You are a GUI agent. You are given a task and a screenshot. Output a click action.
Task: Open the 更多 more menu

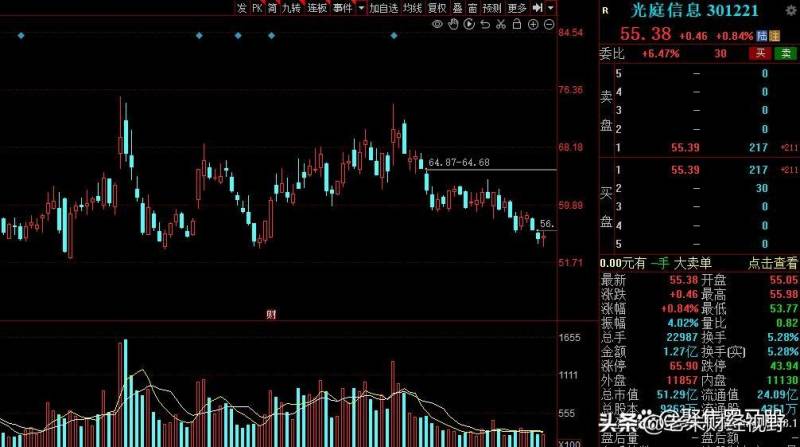point(517,8)
